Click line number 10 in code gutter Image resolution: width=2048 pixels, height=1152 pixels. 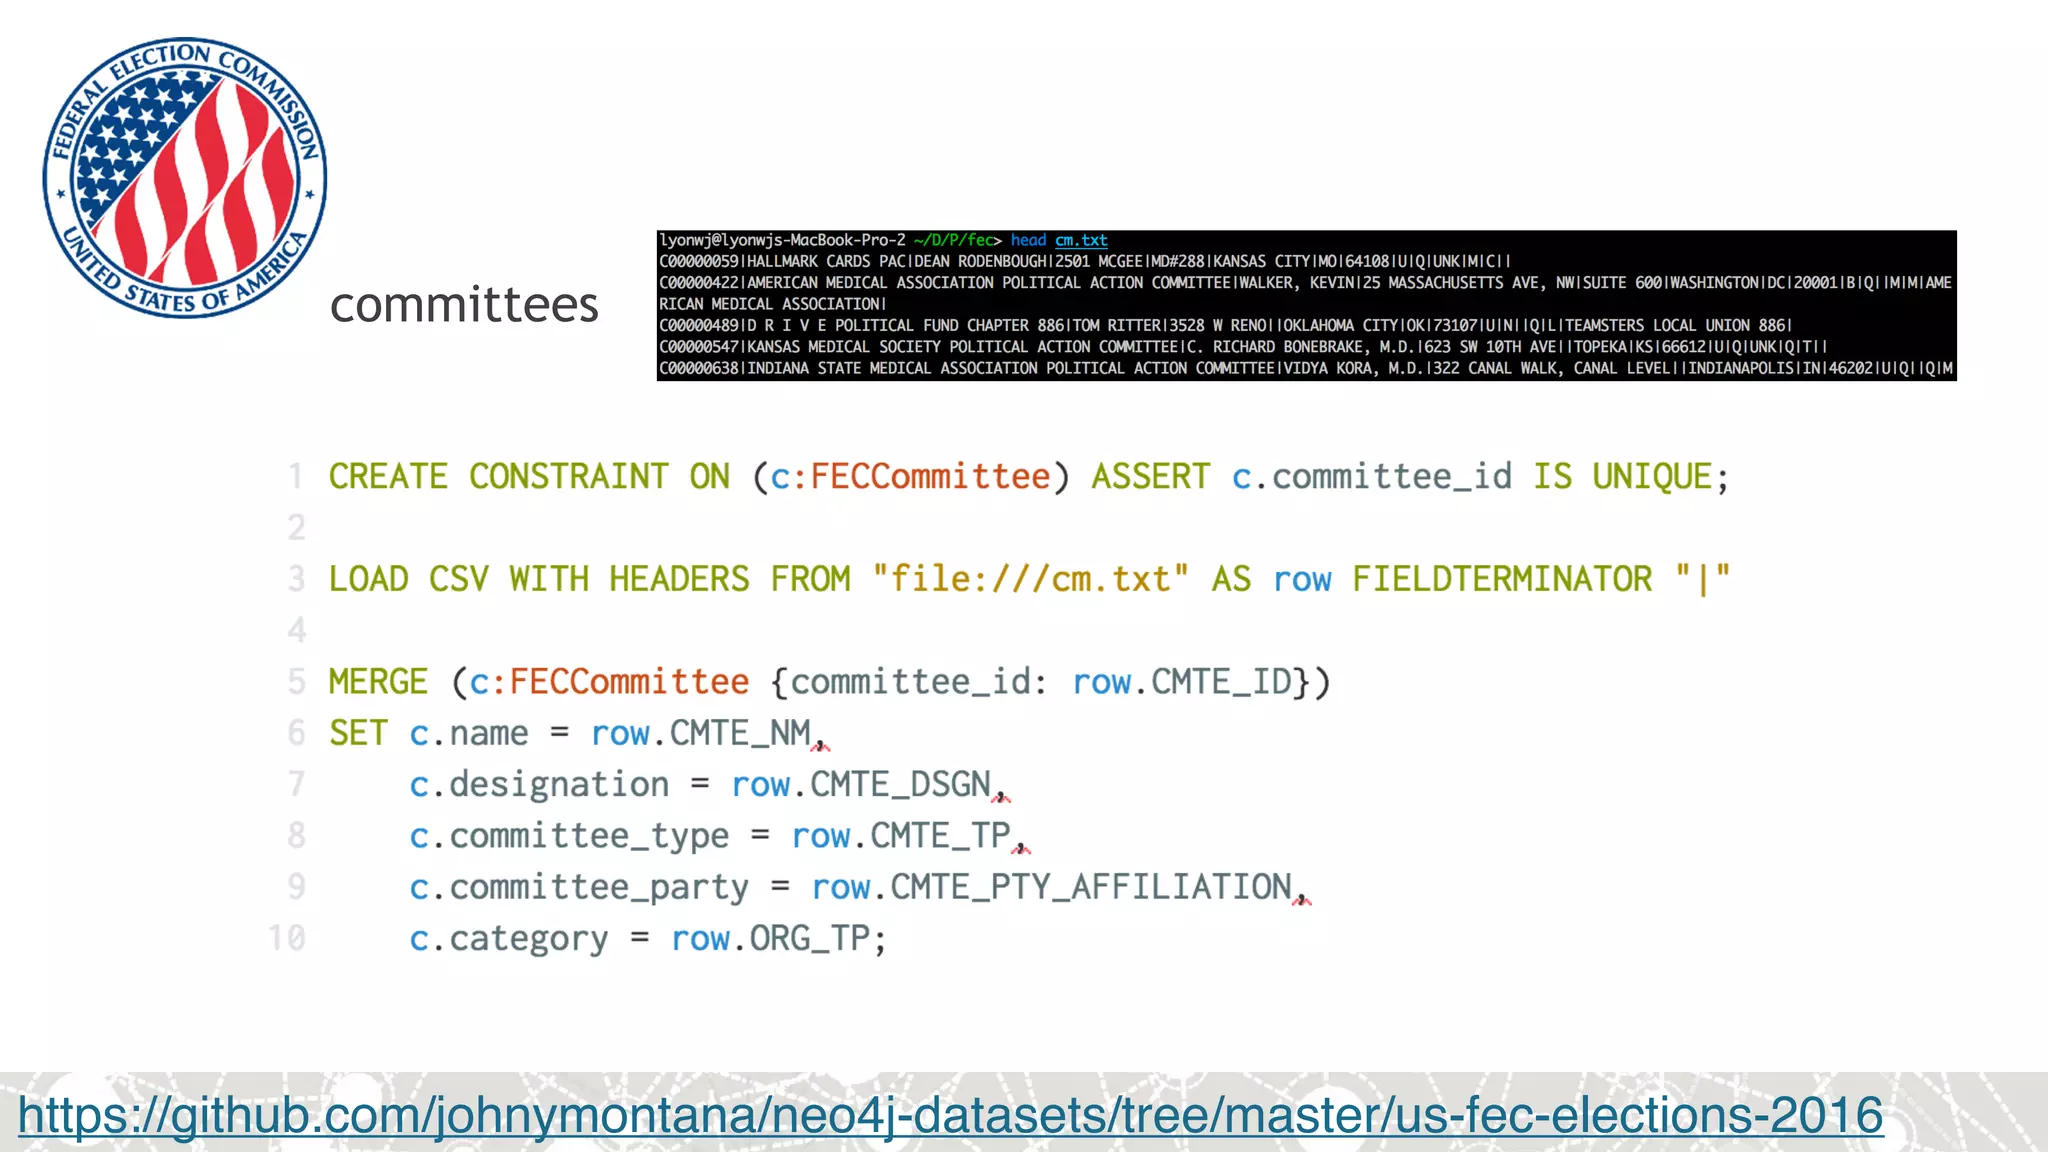(x=286, y=938)
